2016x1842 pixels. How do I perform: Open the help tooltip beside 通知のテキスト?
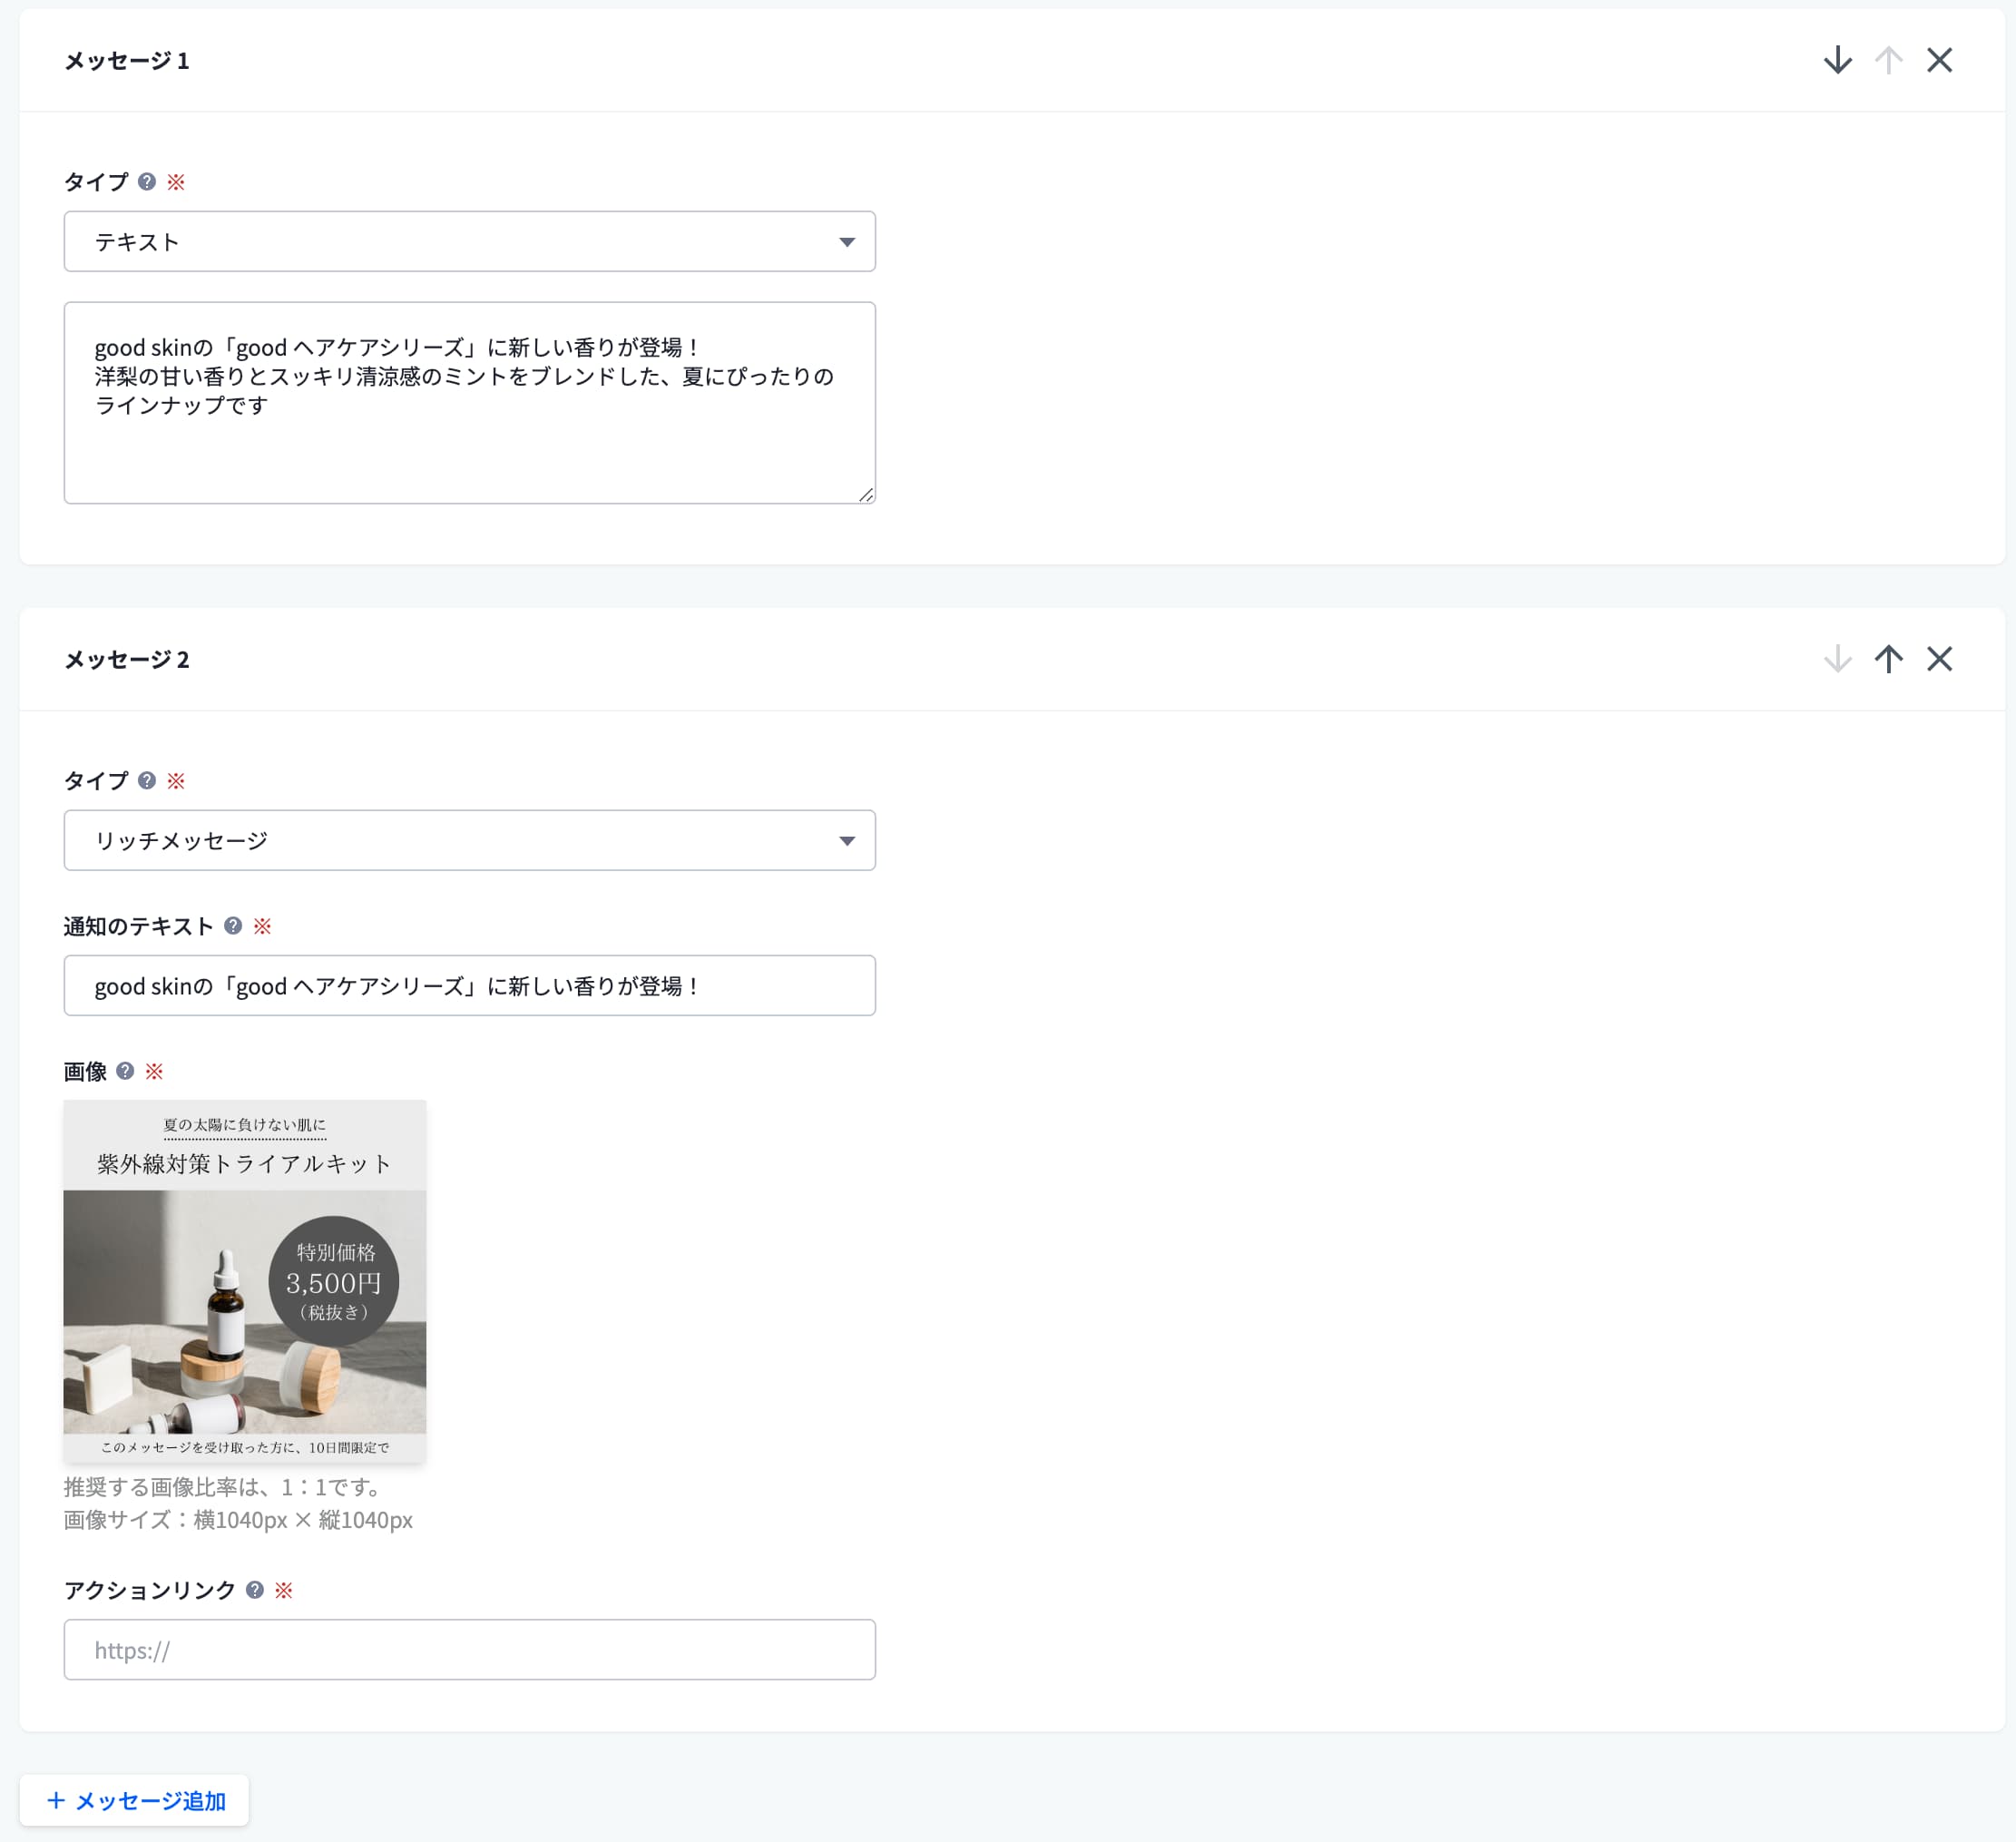[x=233, y=926]
